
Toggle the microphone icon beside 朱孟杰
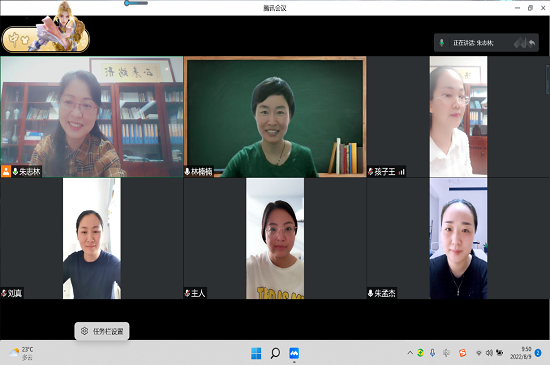coord(370,293)
